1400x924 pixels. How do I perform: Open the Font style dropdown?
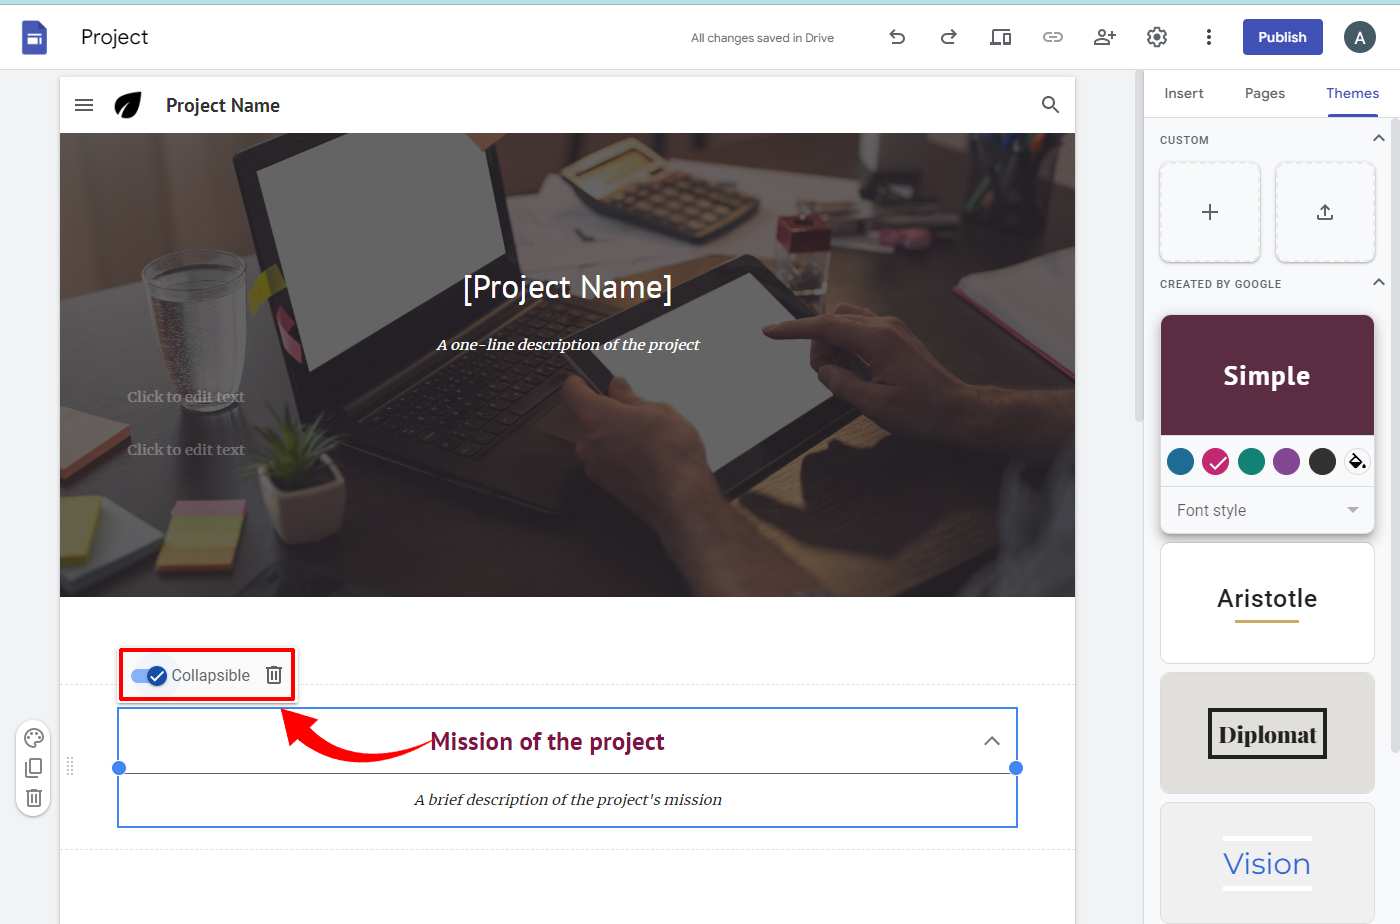pos(1267,510)
